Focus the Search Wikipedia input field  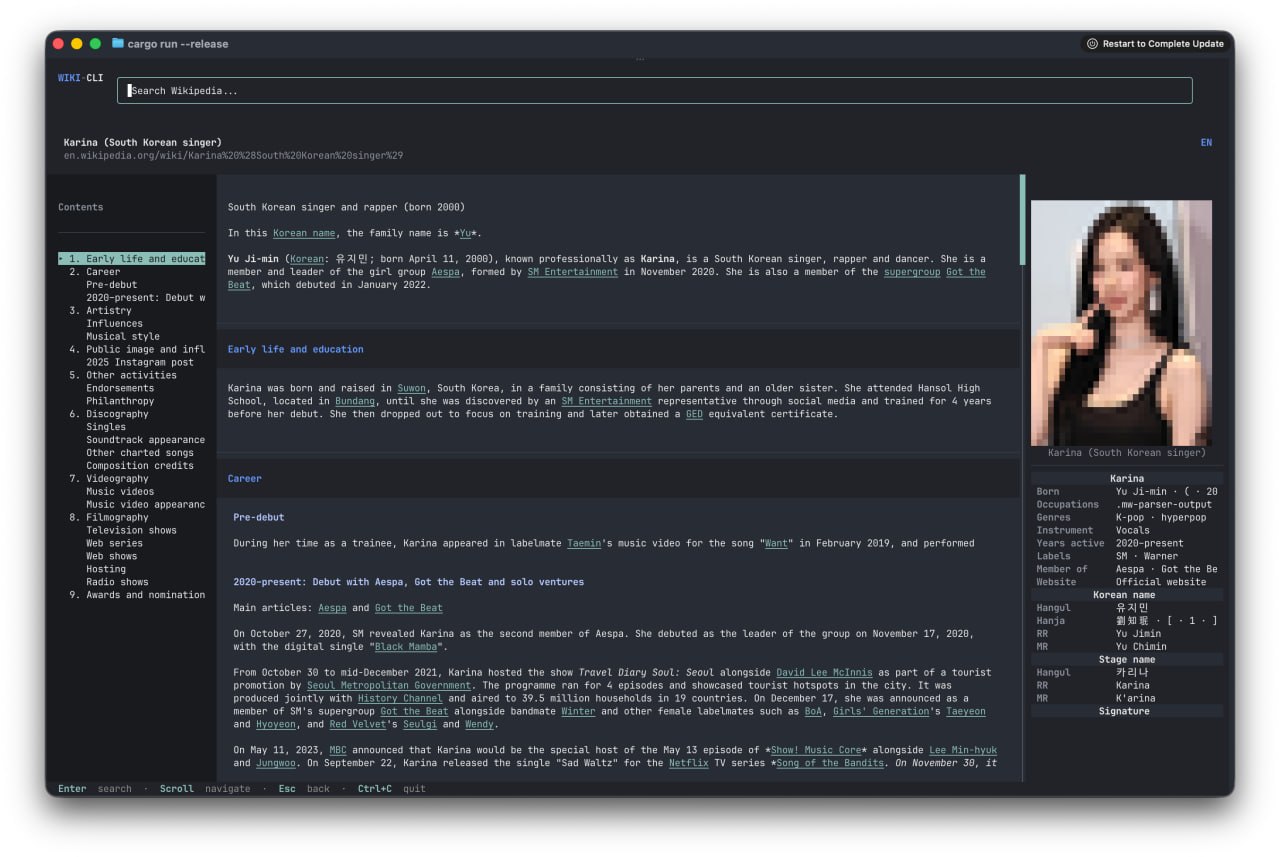[x=655, y=91]
